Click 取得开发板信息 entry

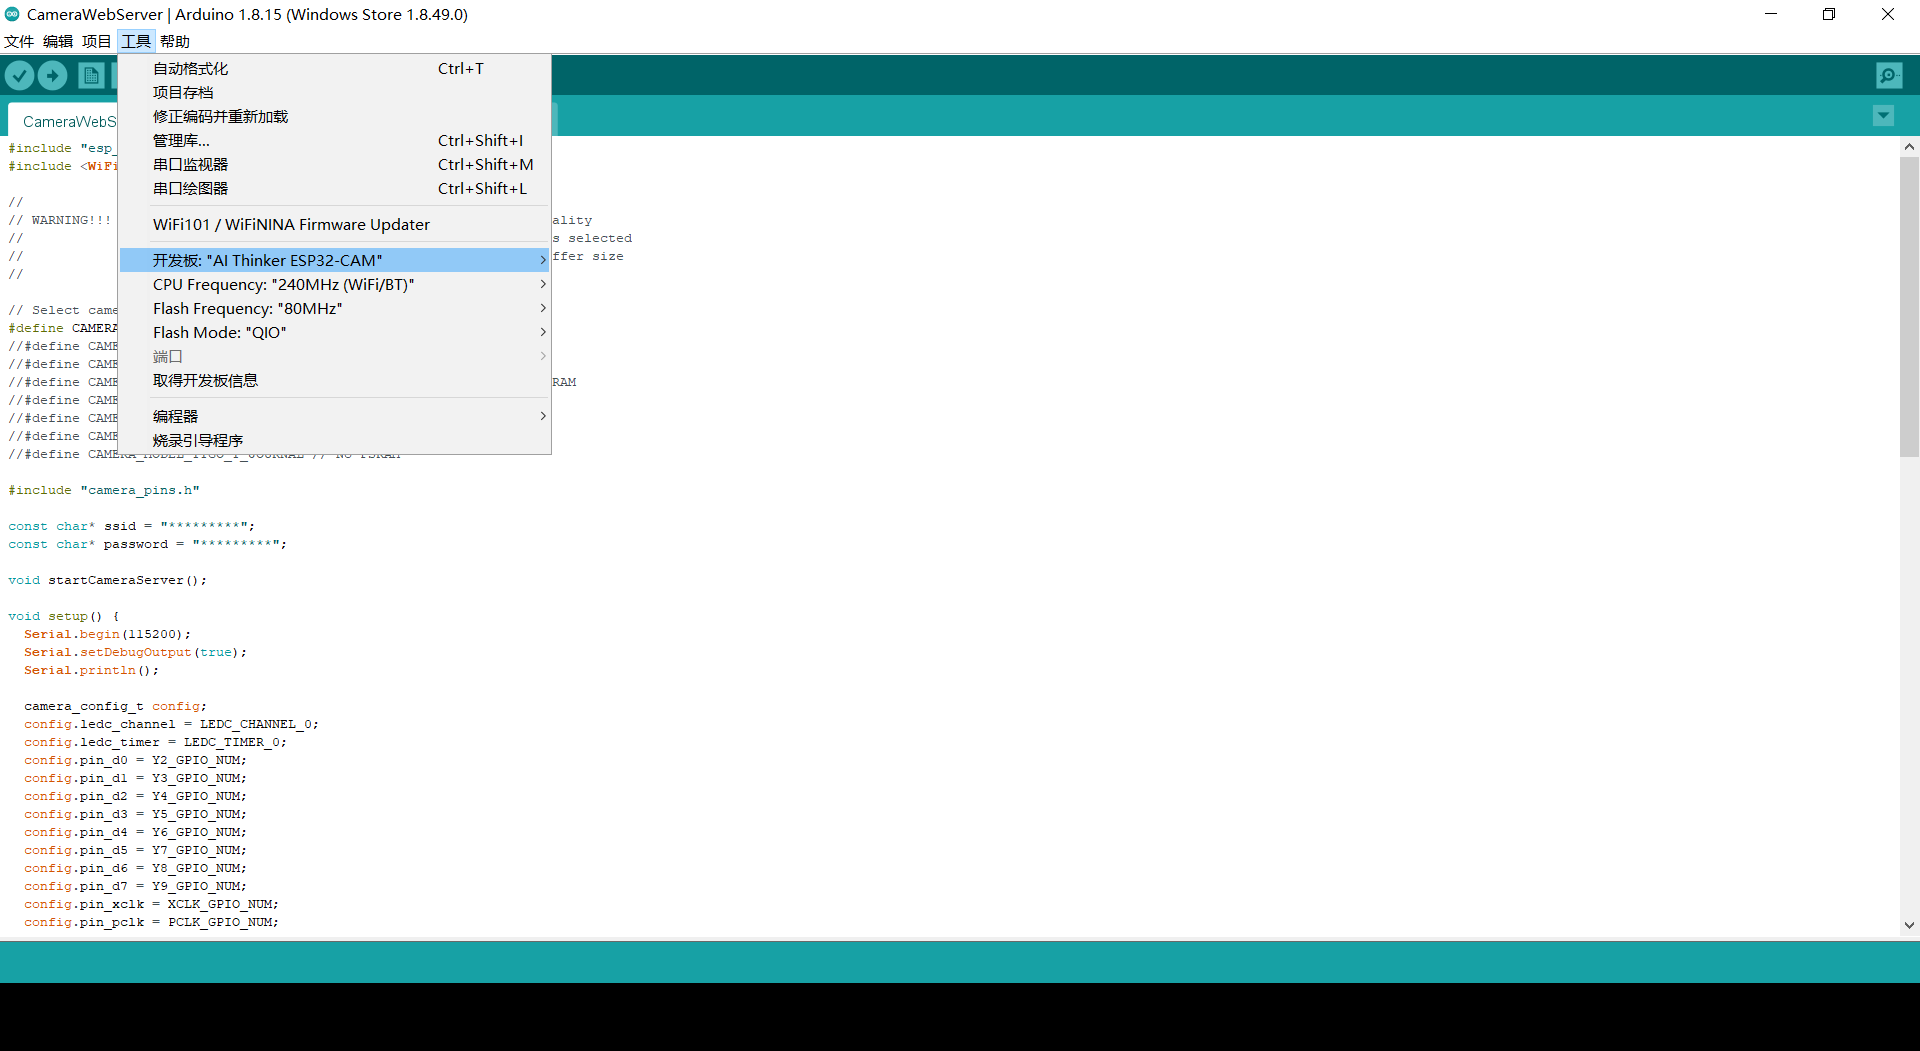pyautogui.click(x=335, y=381)
